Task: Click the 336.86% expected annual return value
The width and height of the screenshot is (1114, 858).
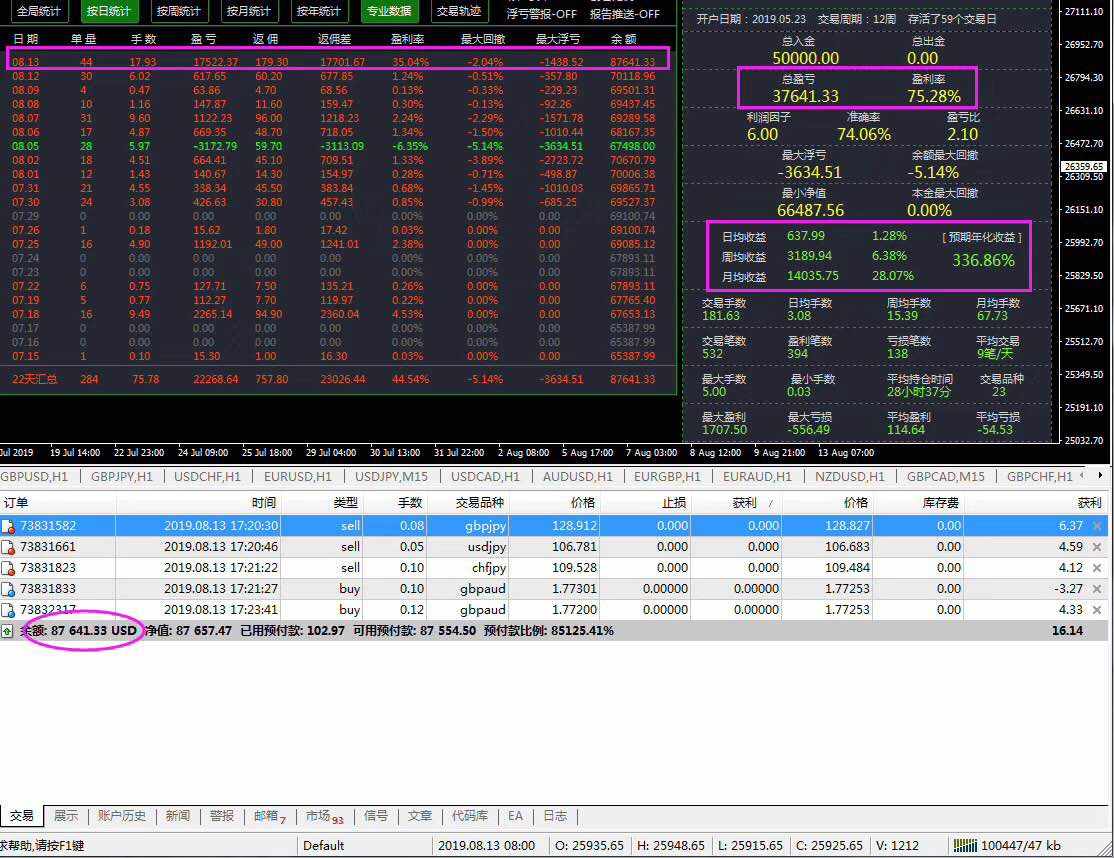Action: (983, 261)
